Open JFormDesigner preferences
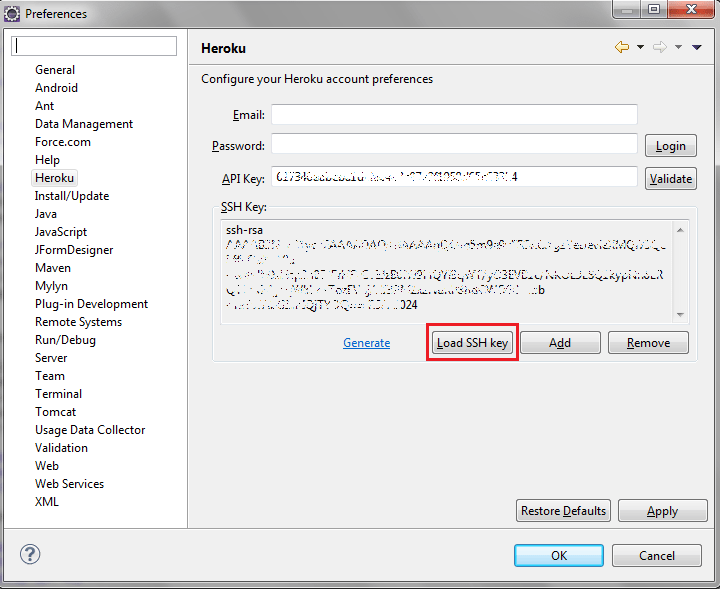 pos(73,250)
